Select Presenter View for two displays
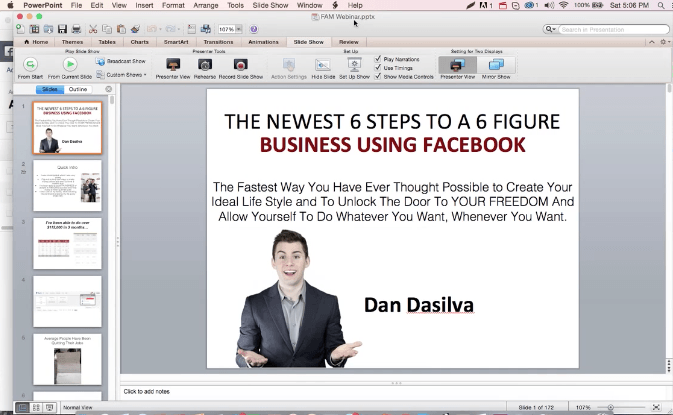The image size is (673, 415). coord(458,68)
